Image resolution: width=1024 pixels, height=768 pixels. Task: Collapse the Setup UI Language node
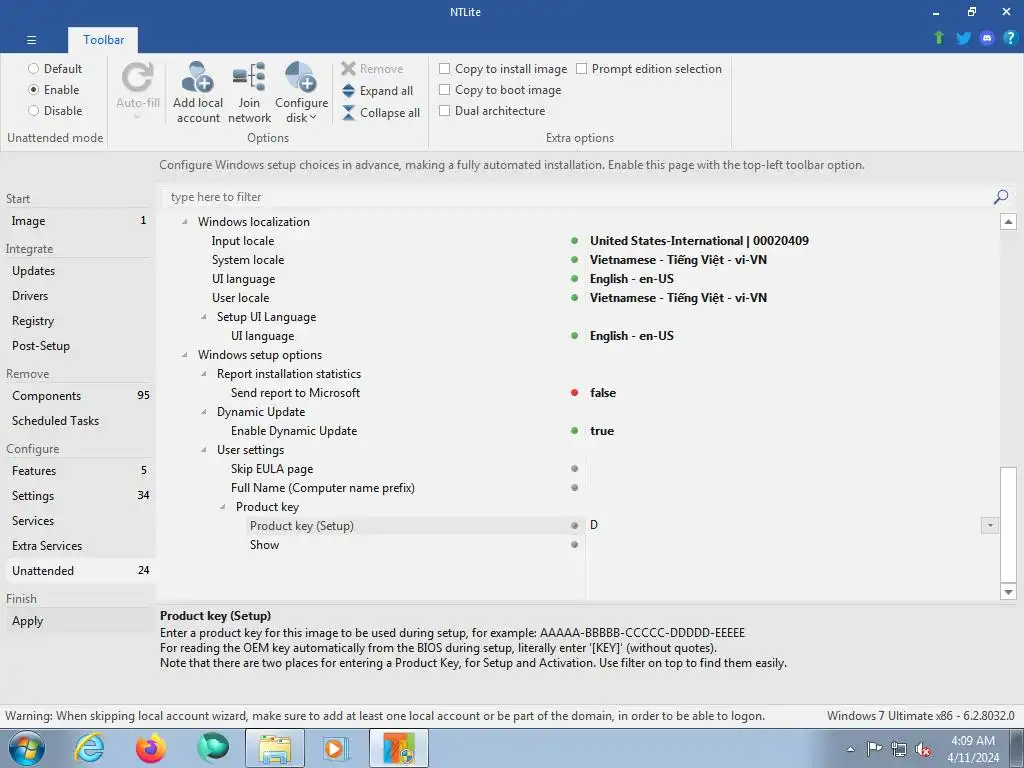(x=204, y=317)
